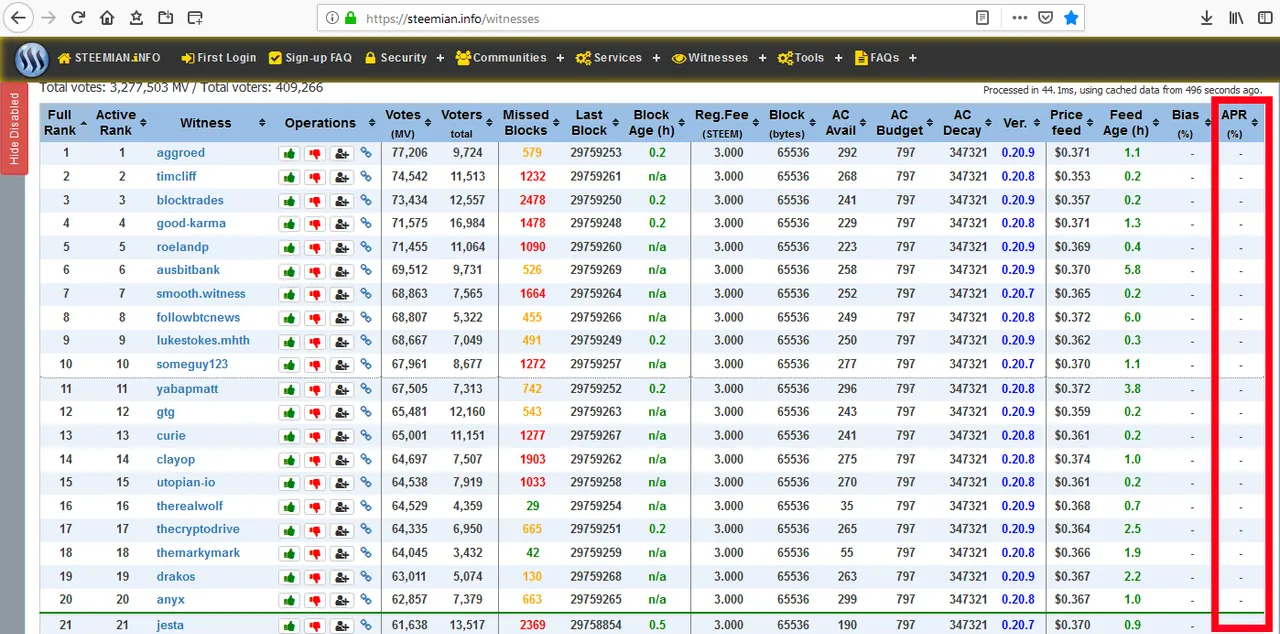
Task: Open STEEMIAN.INFO home menu item
Action: click(x=109, y=58)
